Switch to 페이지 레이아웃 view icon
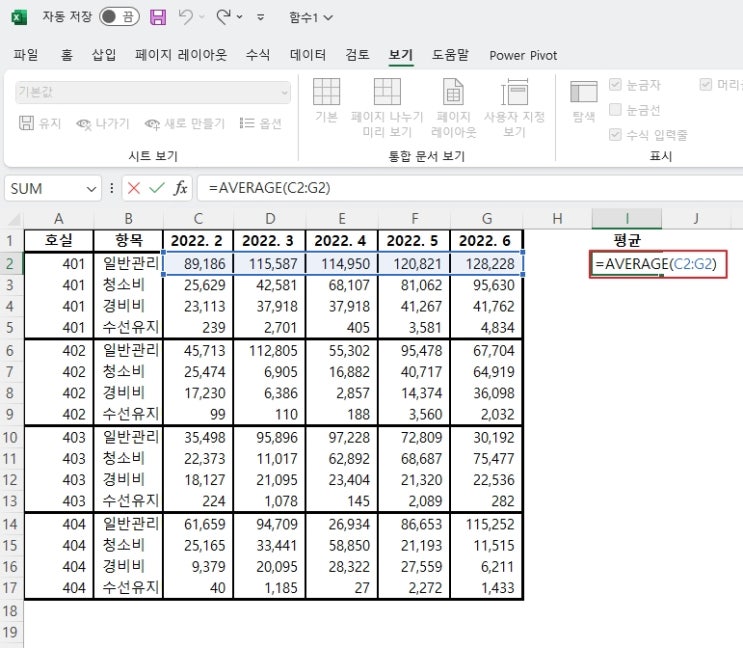 (x=453, y=107)
